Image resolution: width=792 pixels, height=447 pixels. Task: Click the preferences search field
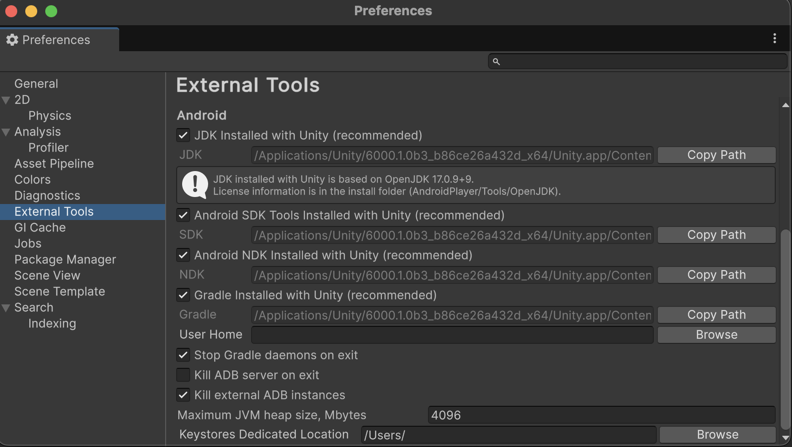[x=640, y=62]
